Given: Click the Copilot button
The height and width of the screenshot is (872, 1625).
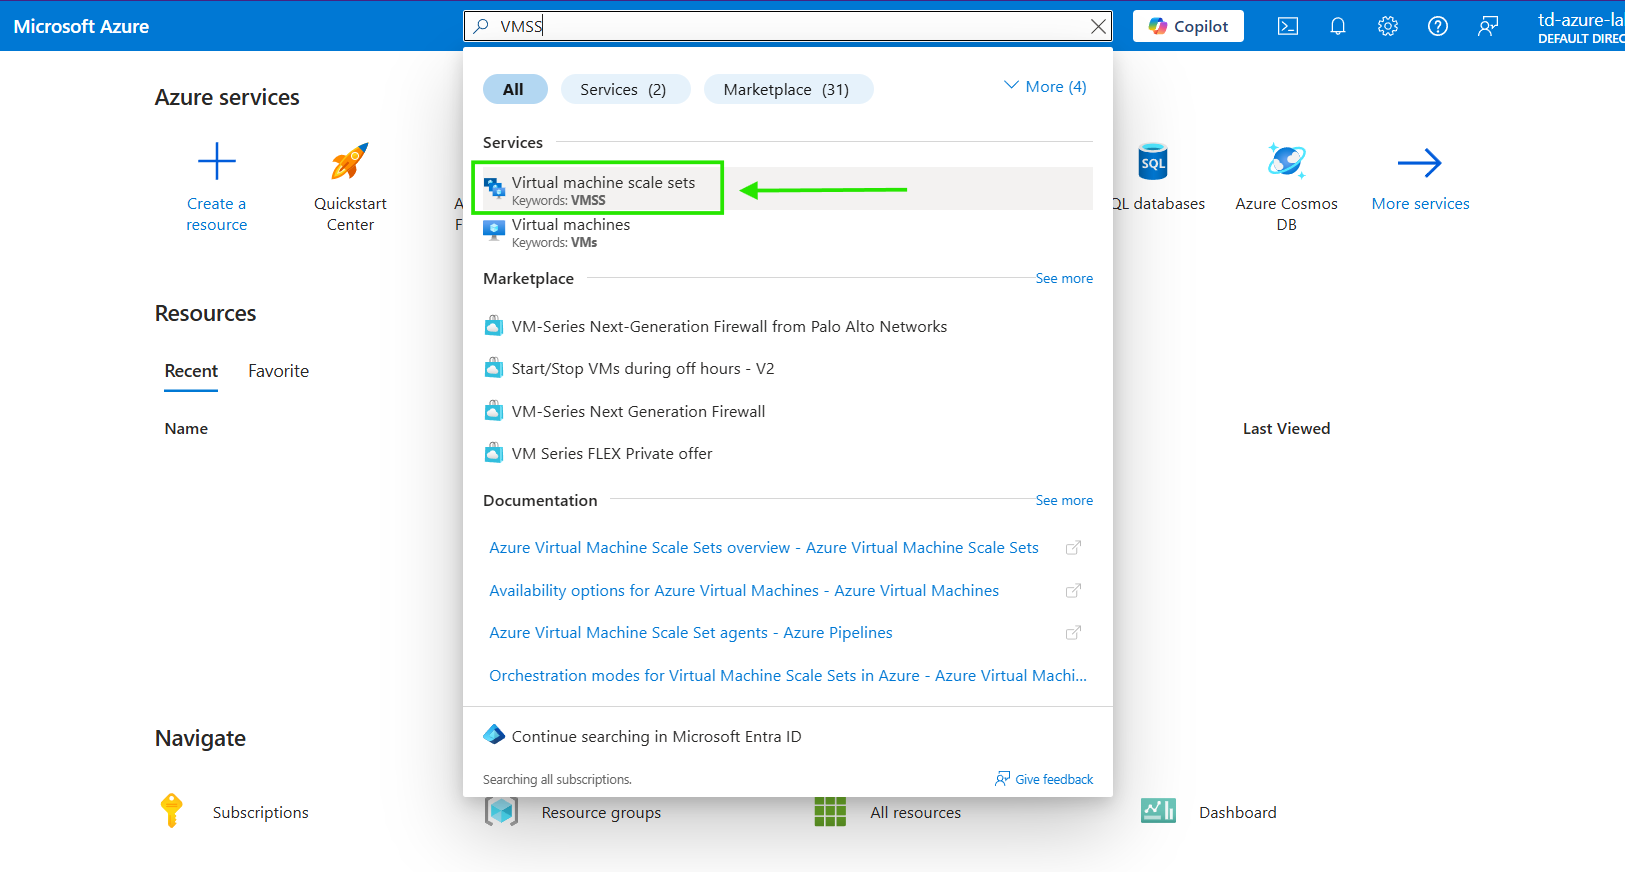Looking at the screenshot, I should click(x=1188, y=27).
